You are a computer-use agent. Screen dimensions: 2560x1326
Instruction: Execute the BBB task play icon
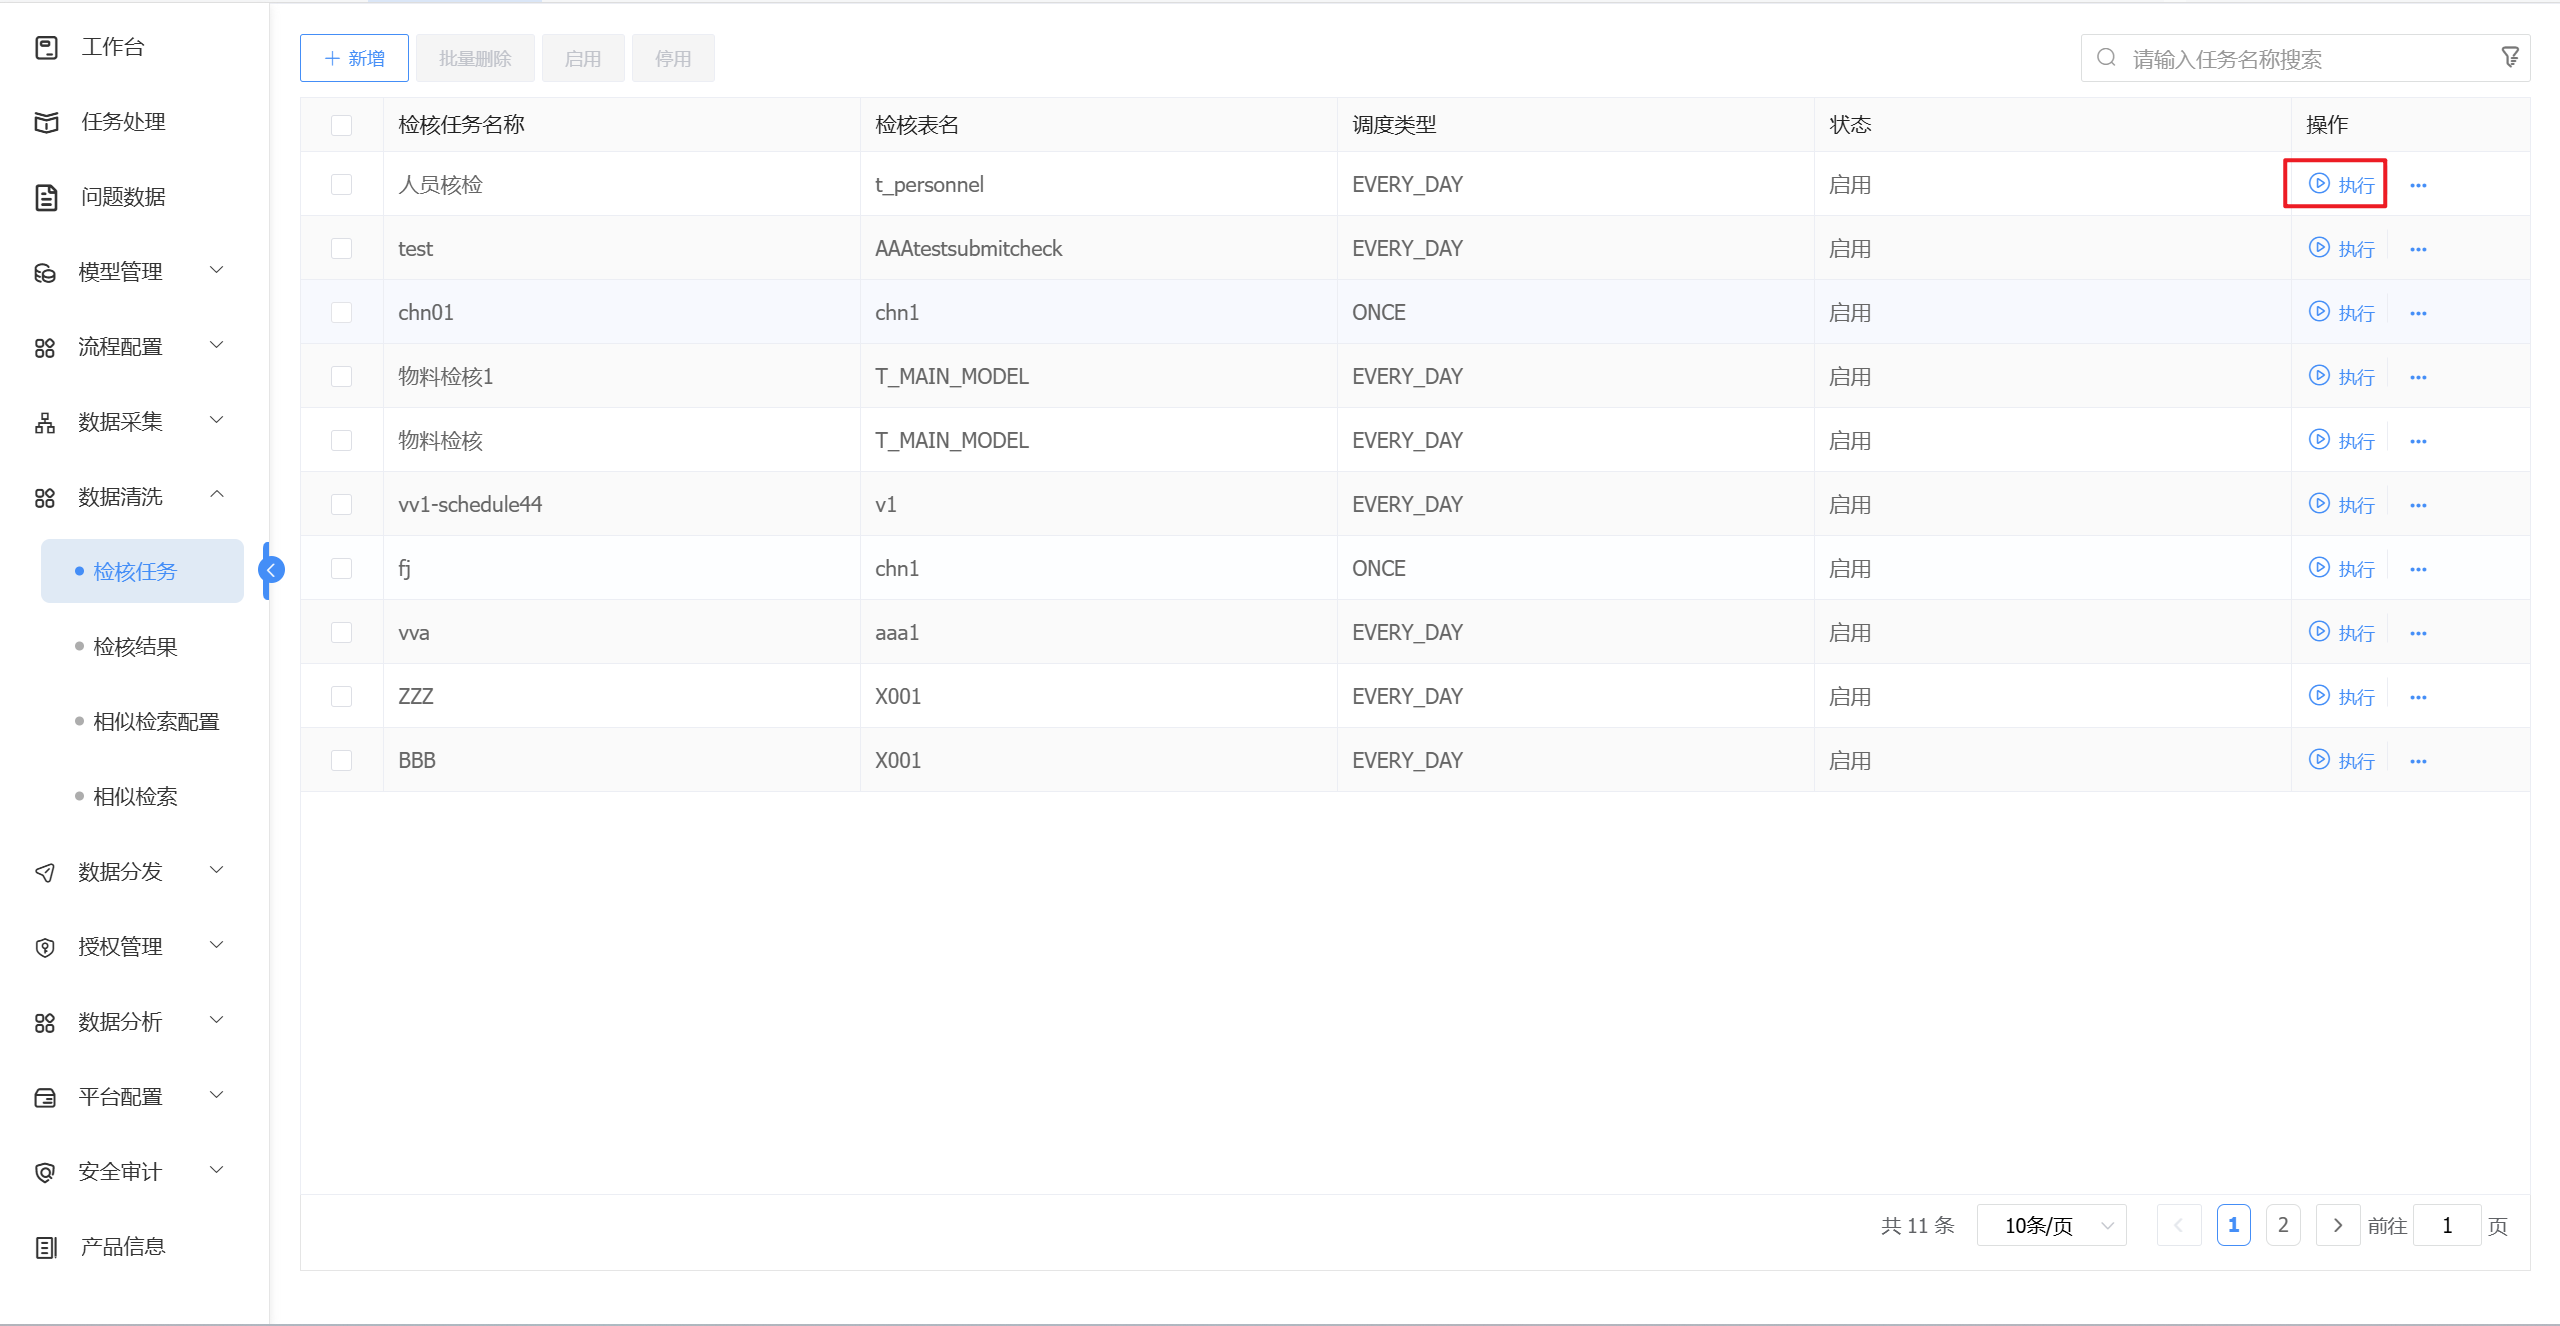pyautogui.click(x=2319, y=760)
